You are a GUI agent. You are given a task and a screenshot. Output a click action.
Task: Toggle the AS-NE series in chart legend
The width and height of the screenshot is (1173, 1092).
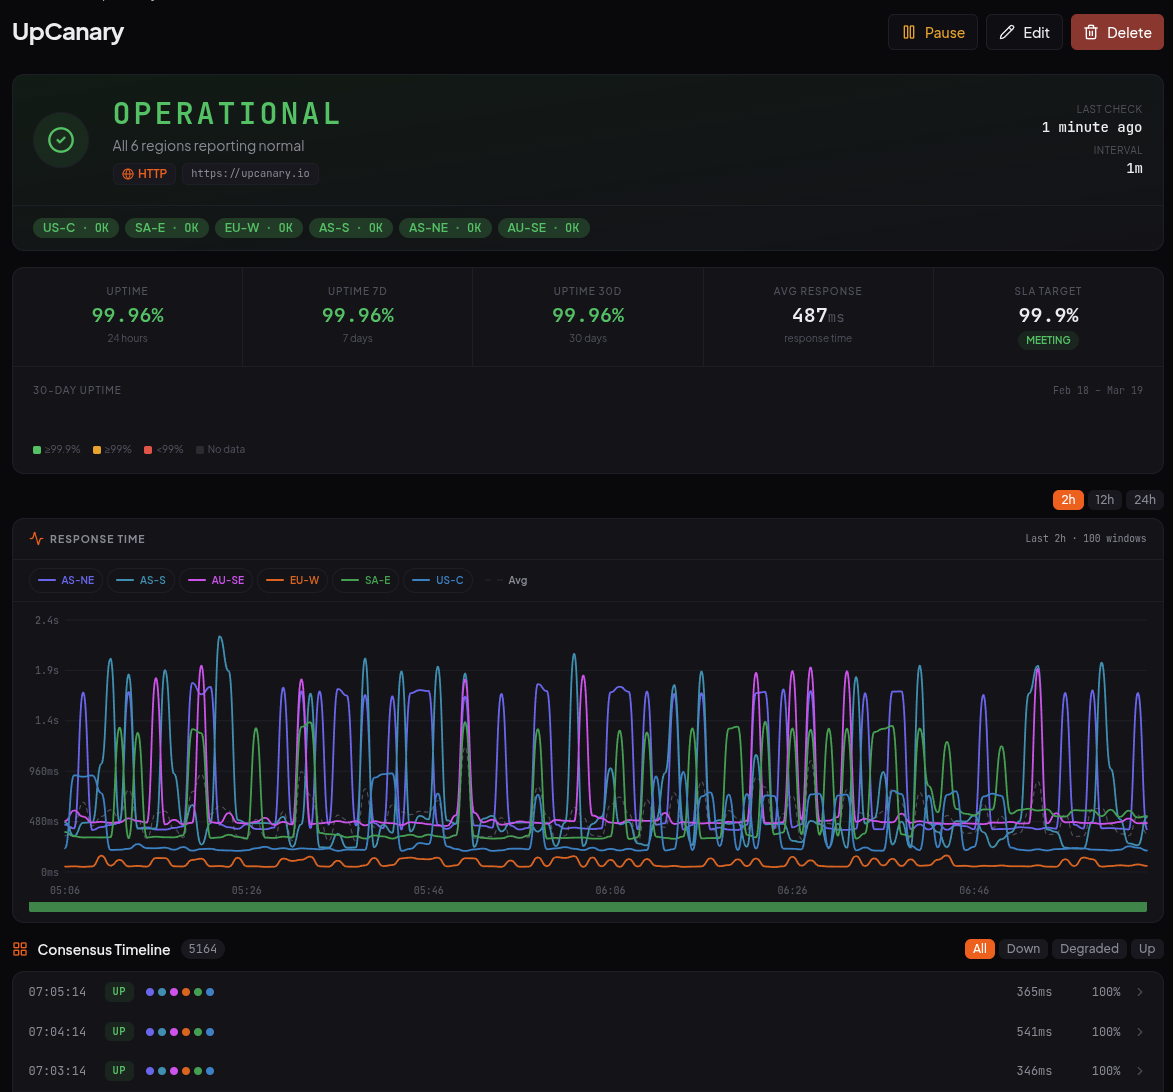tap(68, 580)
